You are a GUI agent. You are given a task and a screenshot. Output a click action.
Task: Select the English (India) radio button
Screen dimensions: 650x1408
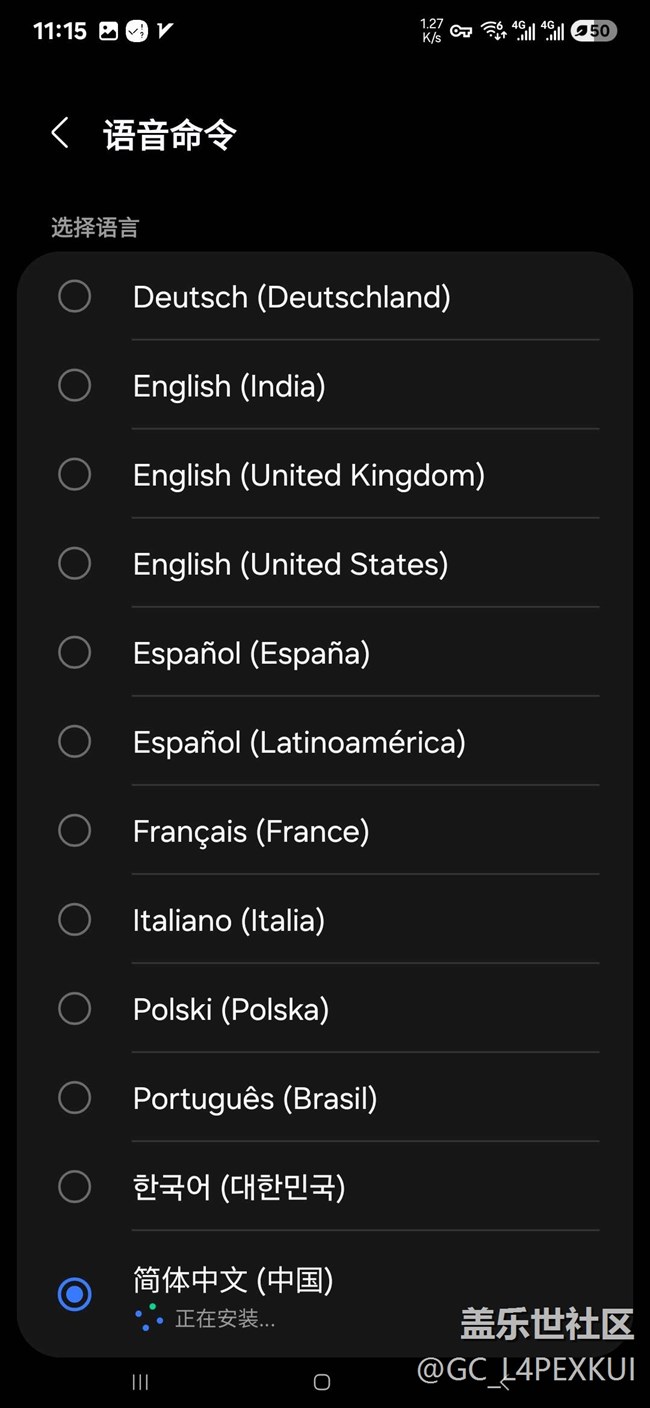75,385
